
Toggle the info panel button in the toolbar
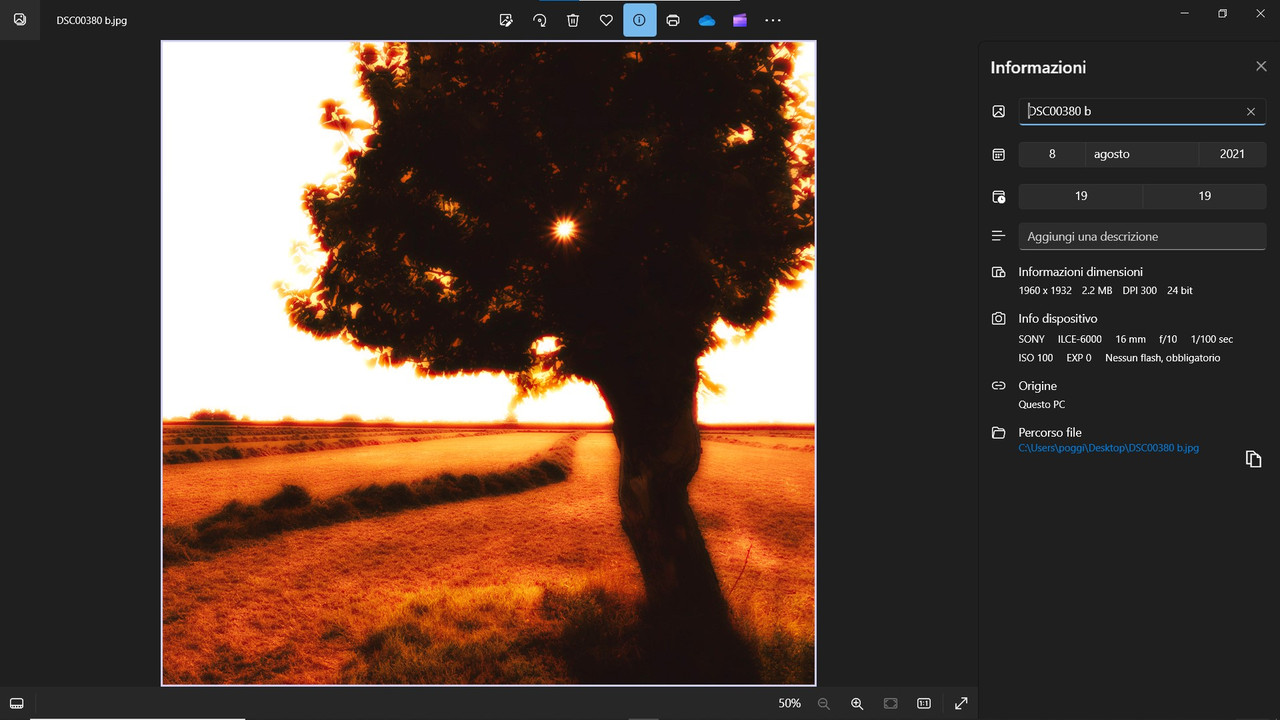click(x=640, y=20)
